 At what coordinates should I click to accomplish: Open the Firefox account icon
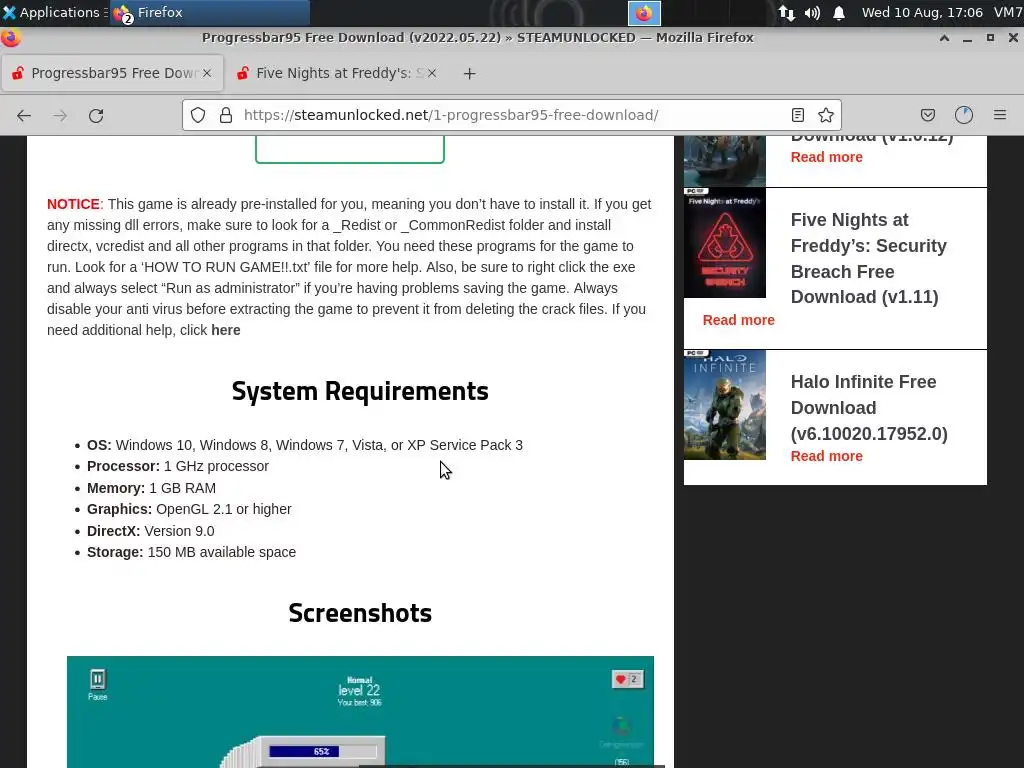(x=964, y=115)
